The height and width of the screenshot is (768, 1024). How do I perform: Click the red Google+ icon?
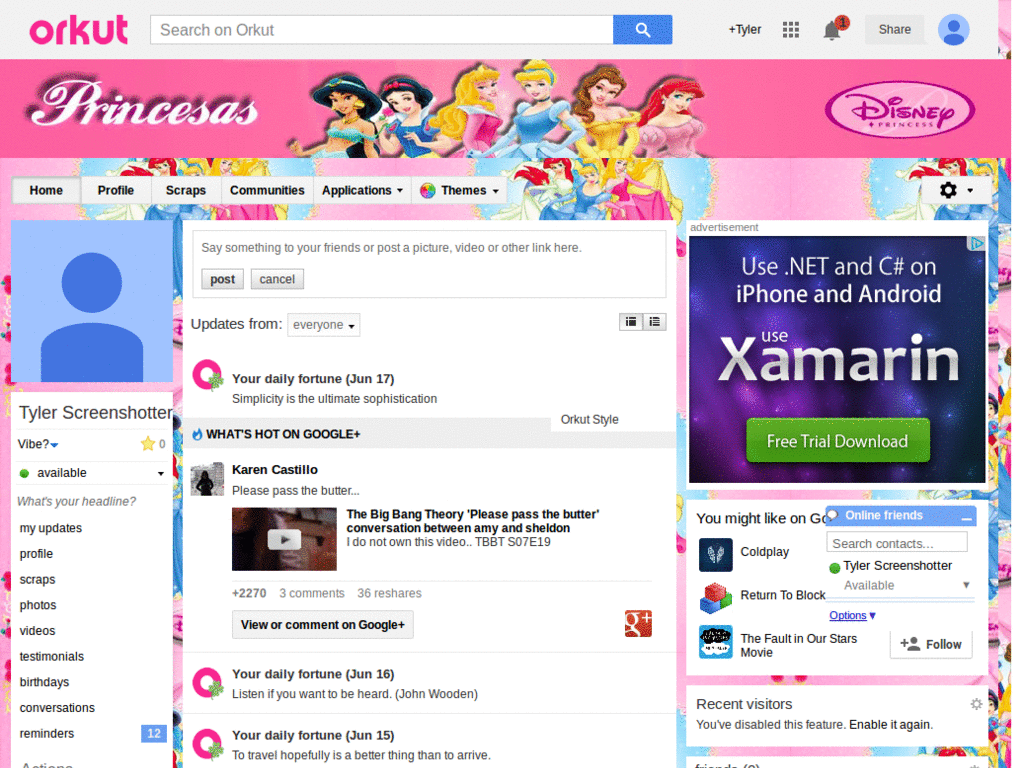coord(638,623)
